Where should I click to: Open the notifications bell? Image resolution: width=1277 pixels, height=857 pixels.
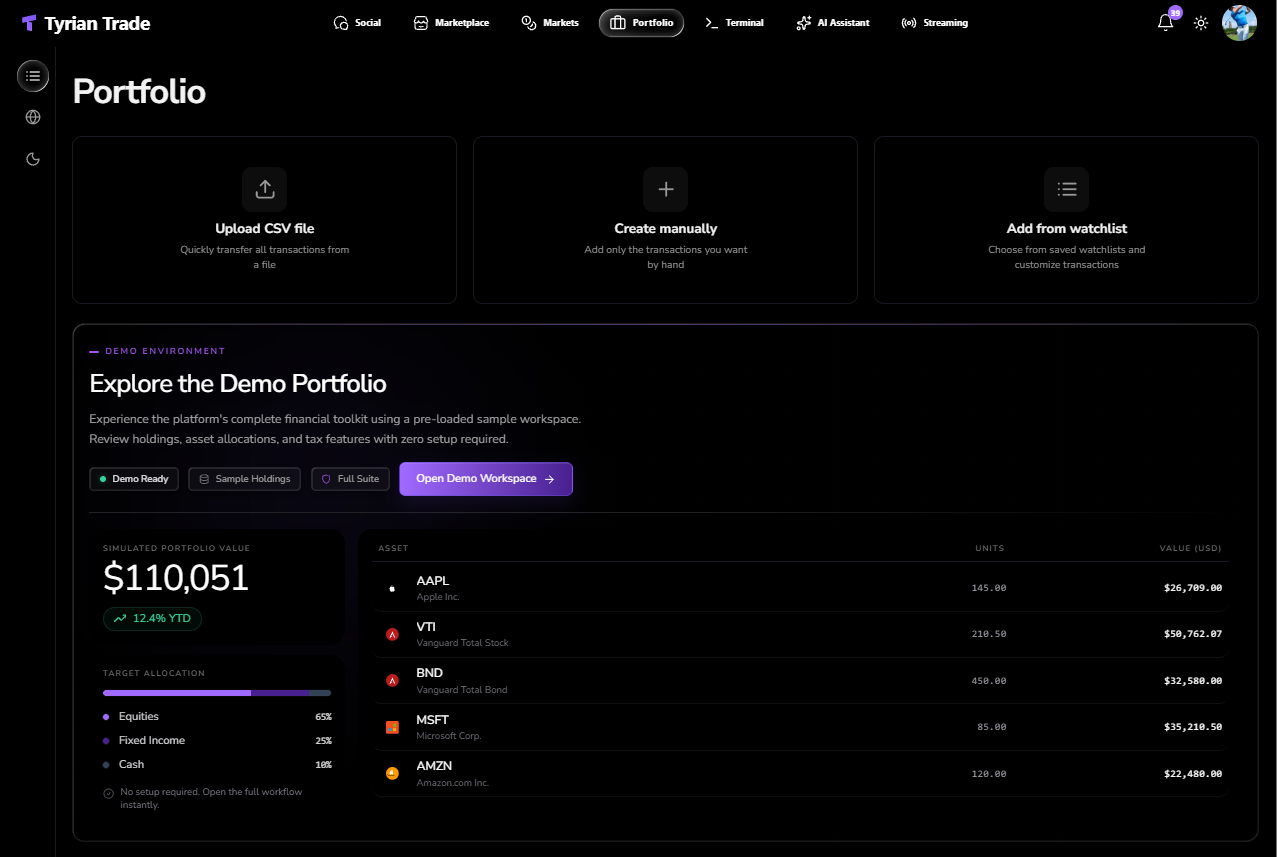pyautogui.click(x=1165, y=23)
